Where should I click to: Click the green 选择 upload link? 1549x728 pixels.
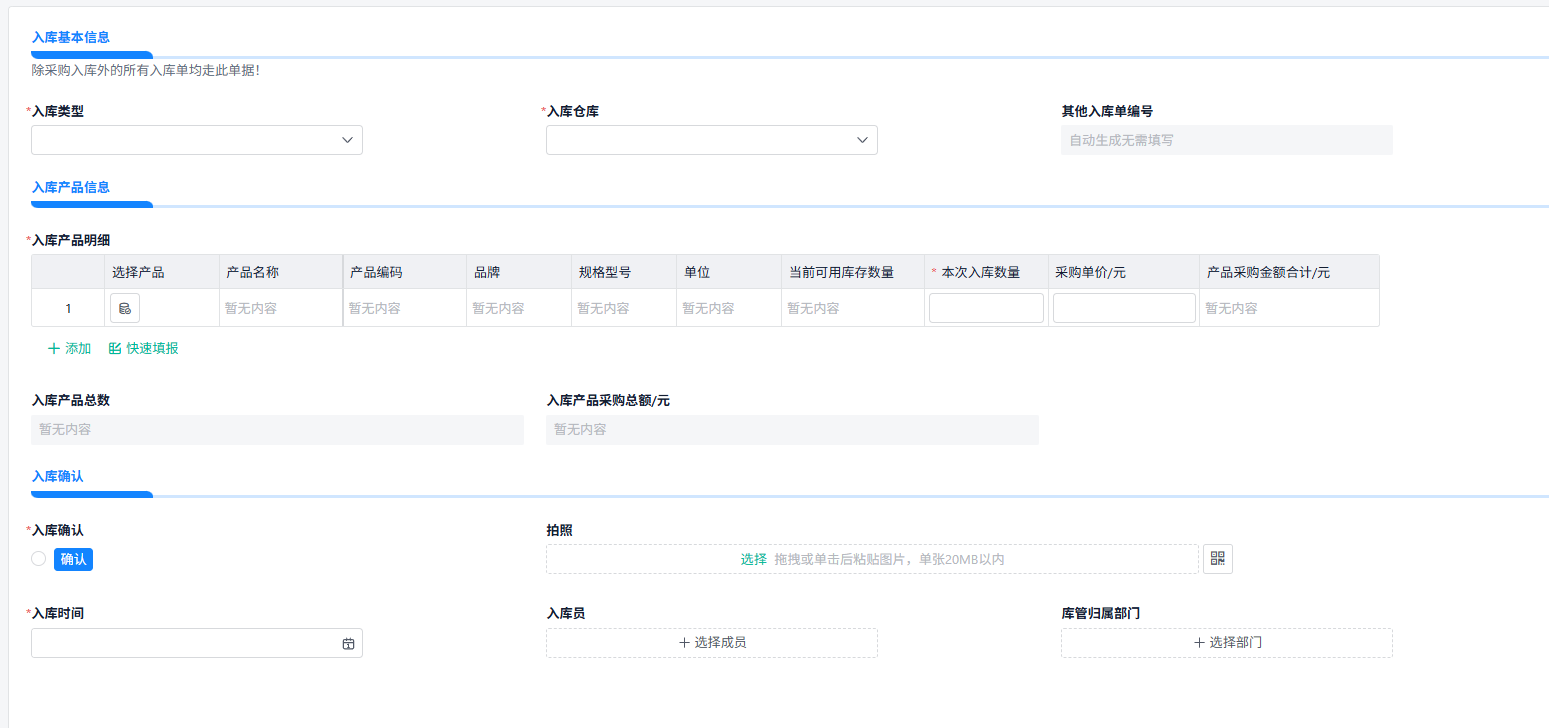coord(756,559)
